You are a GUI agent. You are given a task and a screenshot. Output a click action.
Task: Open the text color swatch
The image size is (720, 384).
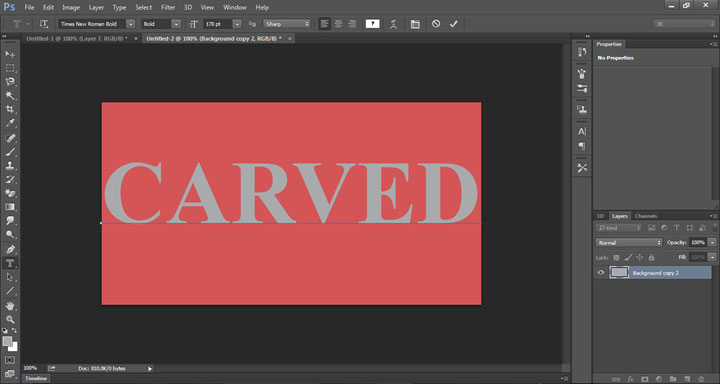click(x=372, y=24)
